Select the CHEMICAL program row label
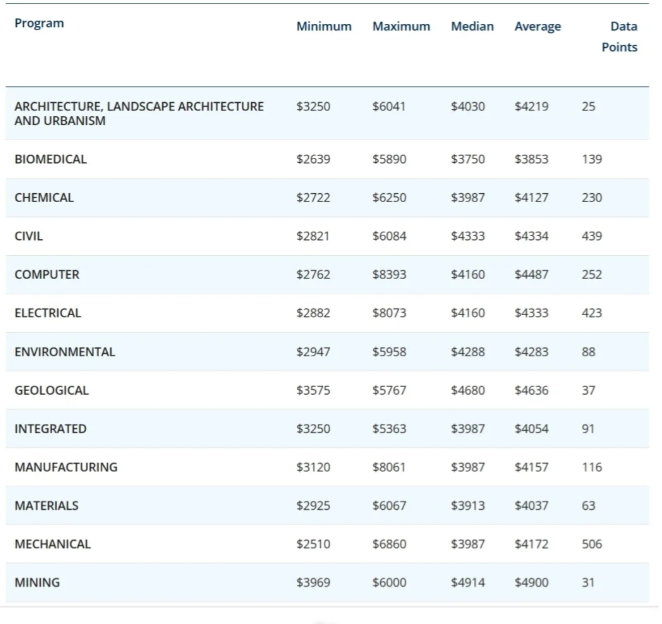The image size is (662, 624). (44, 198)
